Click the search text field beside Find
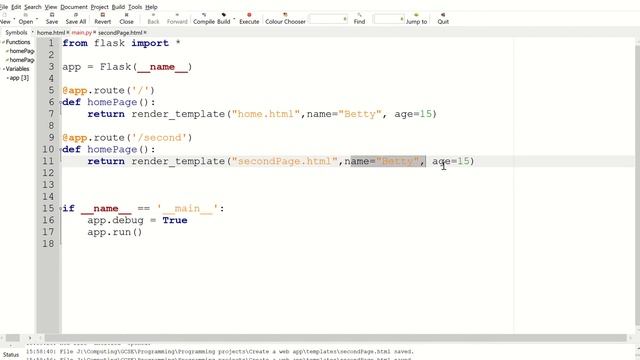Image resolution: width=640 pixels, height=360 pixels. [328, 19]
